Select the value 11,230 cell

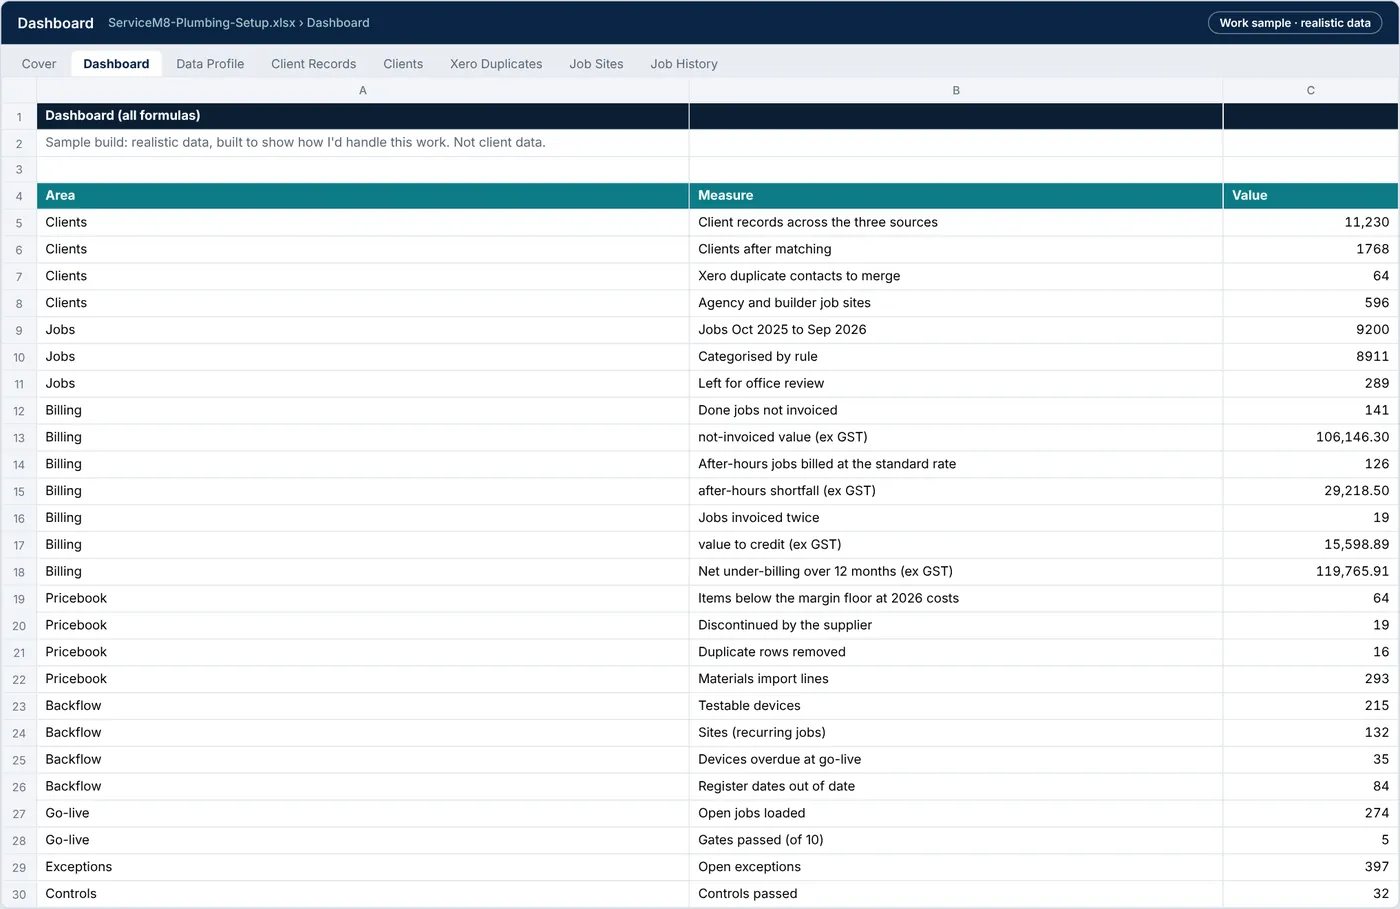(x=1310, y=223)
